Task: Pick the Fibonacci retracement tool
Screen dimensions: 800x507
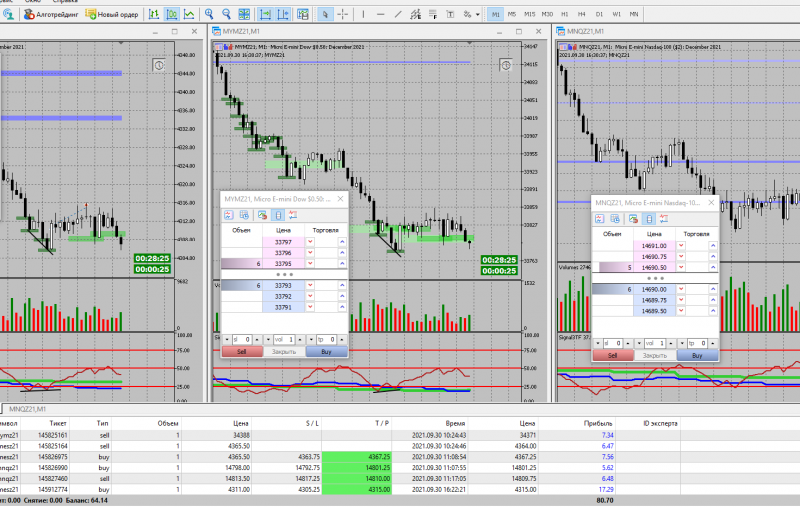Action: click(x=433, y=14)
